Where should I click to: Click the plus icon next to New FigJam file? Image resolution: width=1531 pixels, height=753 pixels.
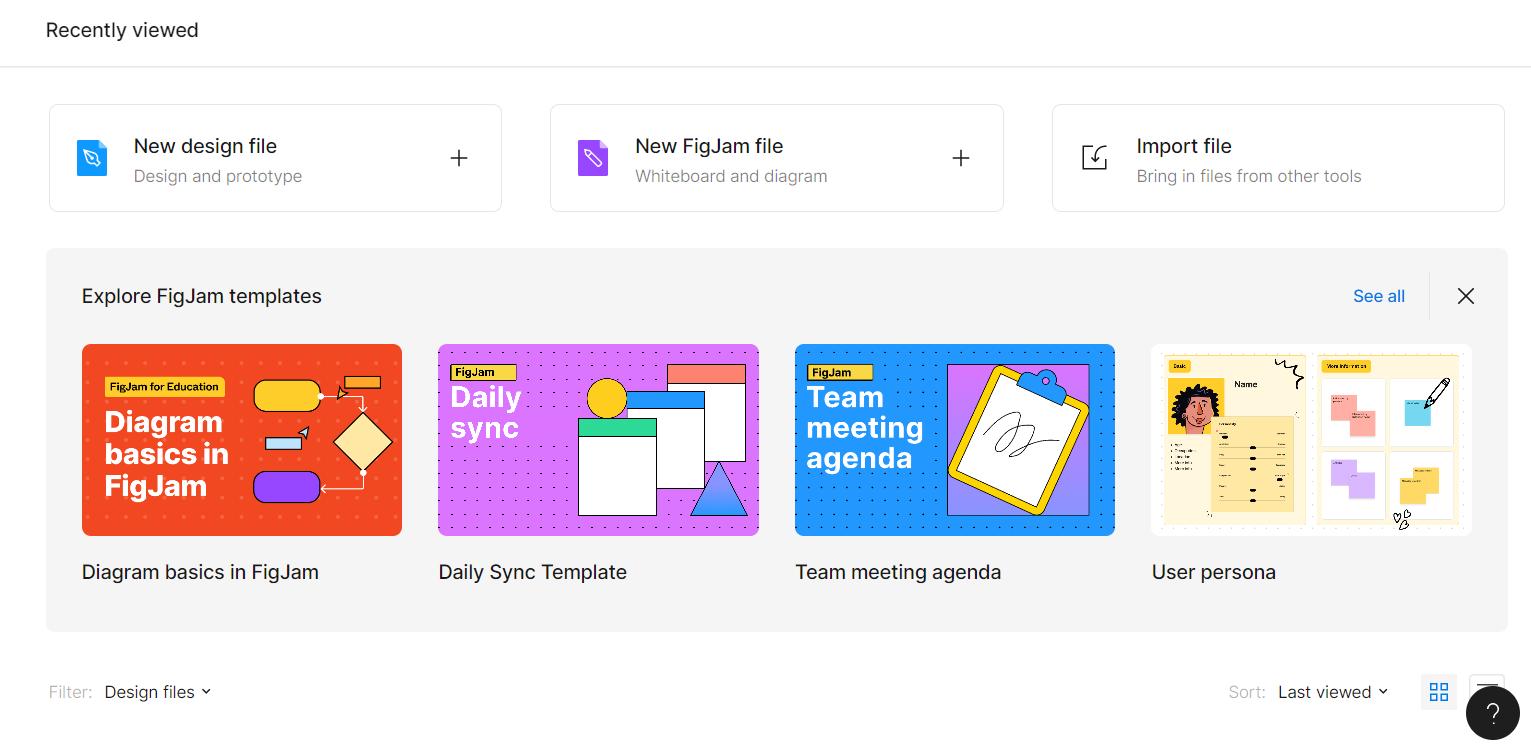(960, 157)
